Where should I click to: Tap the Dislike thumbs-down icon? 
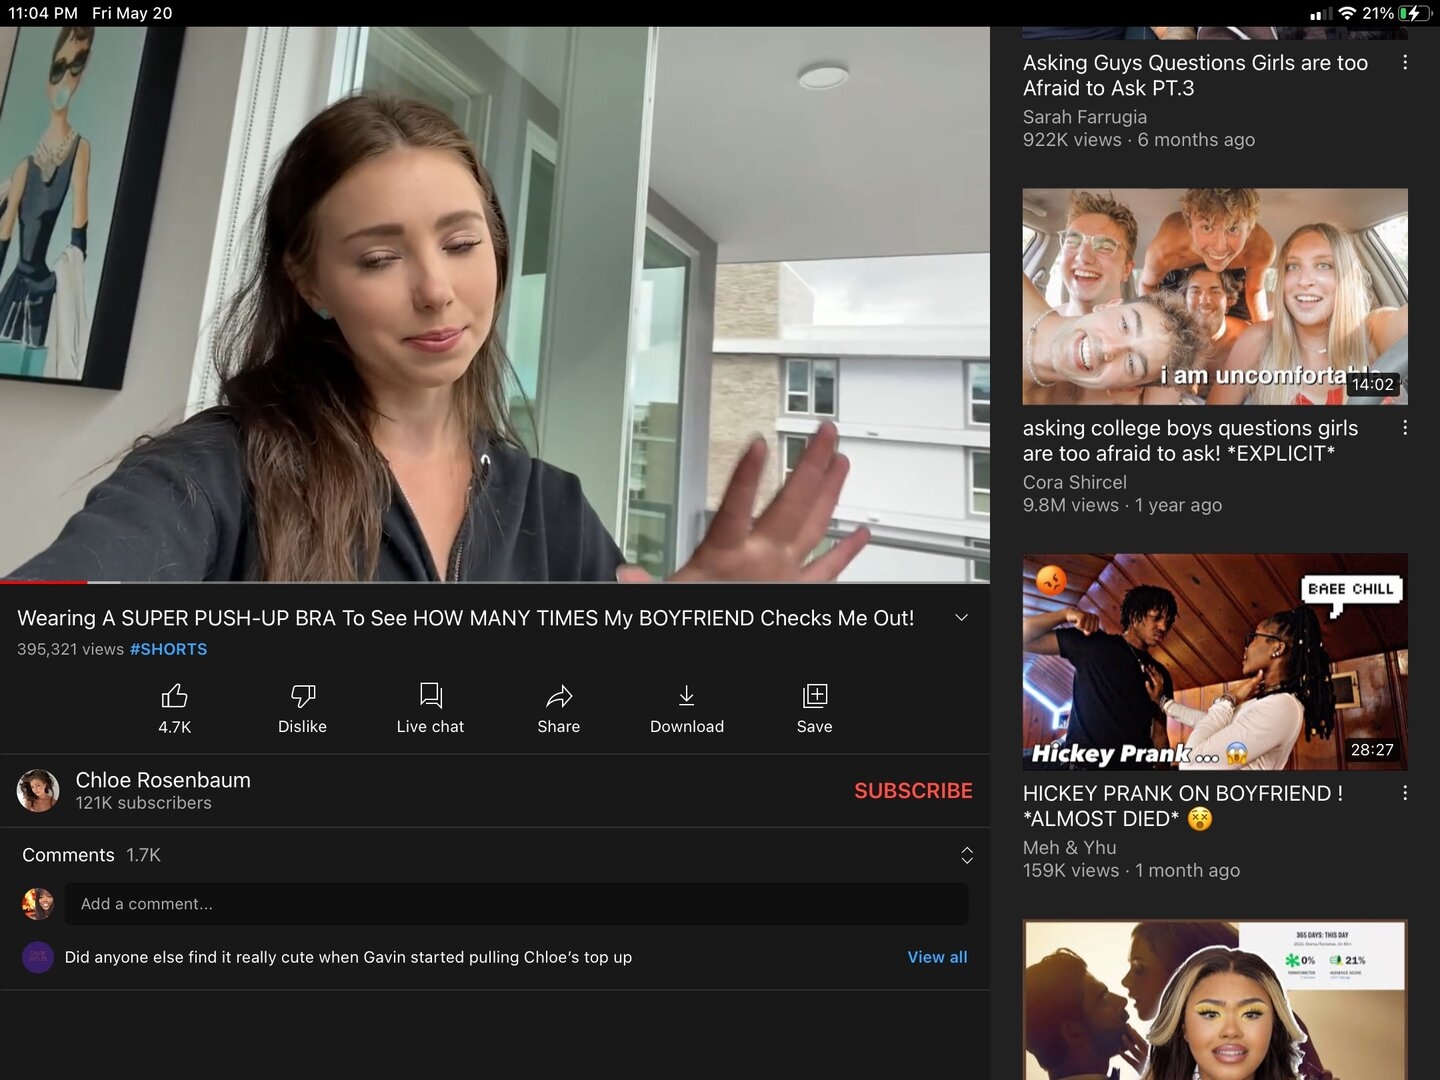tap(302, 695)
